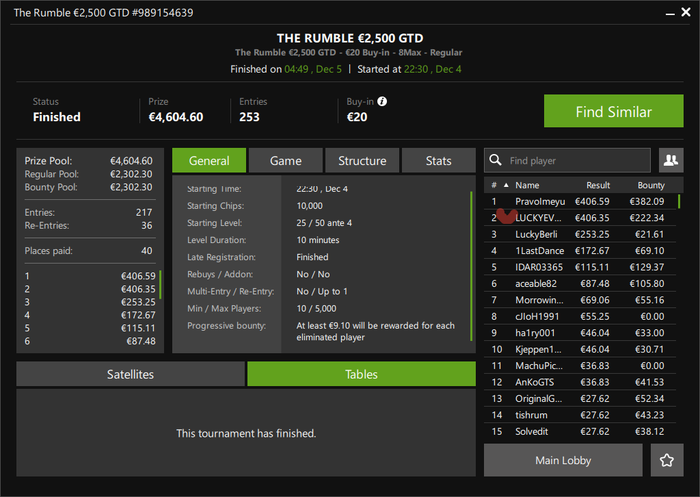Click the Bounty Pool value in left panel
This screenshot has width=700, height=497.
coord(131,187)
